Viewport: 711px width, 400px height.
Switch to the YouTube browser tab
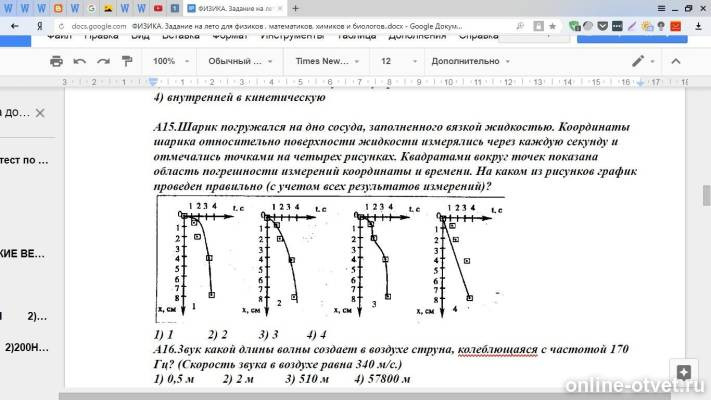pyautogui.click(x=158, y=8)
